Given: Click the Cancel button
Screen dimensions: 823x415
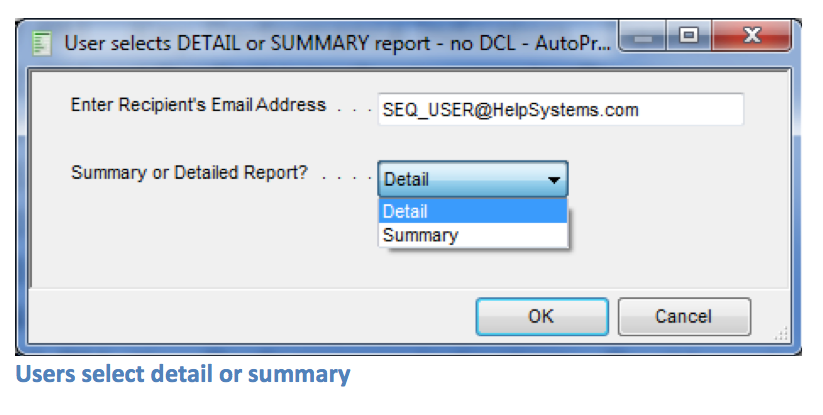Looking at the screenshot, I should [x=683, y=317].
